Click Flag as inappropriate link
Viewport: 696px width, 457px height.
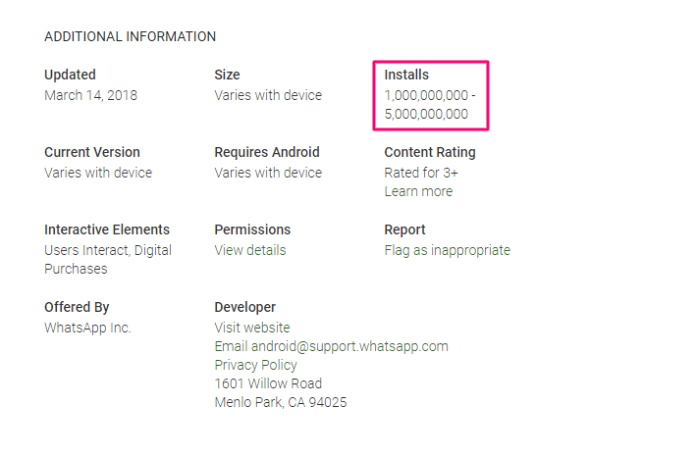point(447,250)
